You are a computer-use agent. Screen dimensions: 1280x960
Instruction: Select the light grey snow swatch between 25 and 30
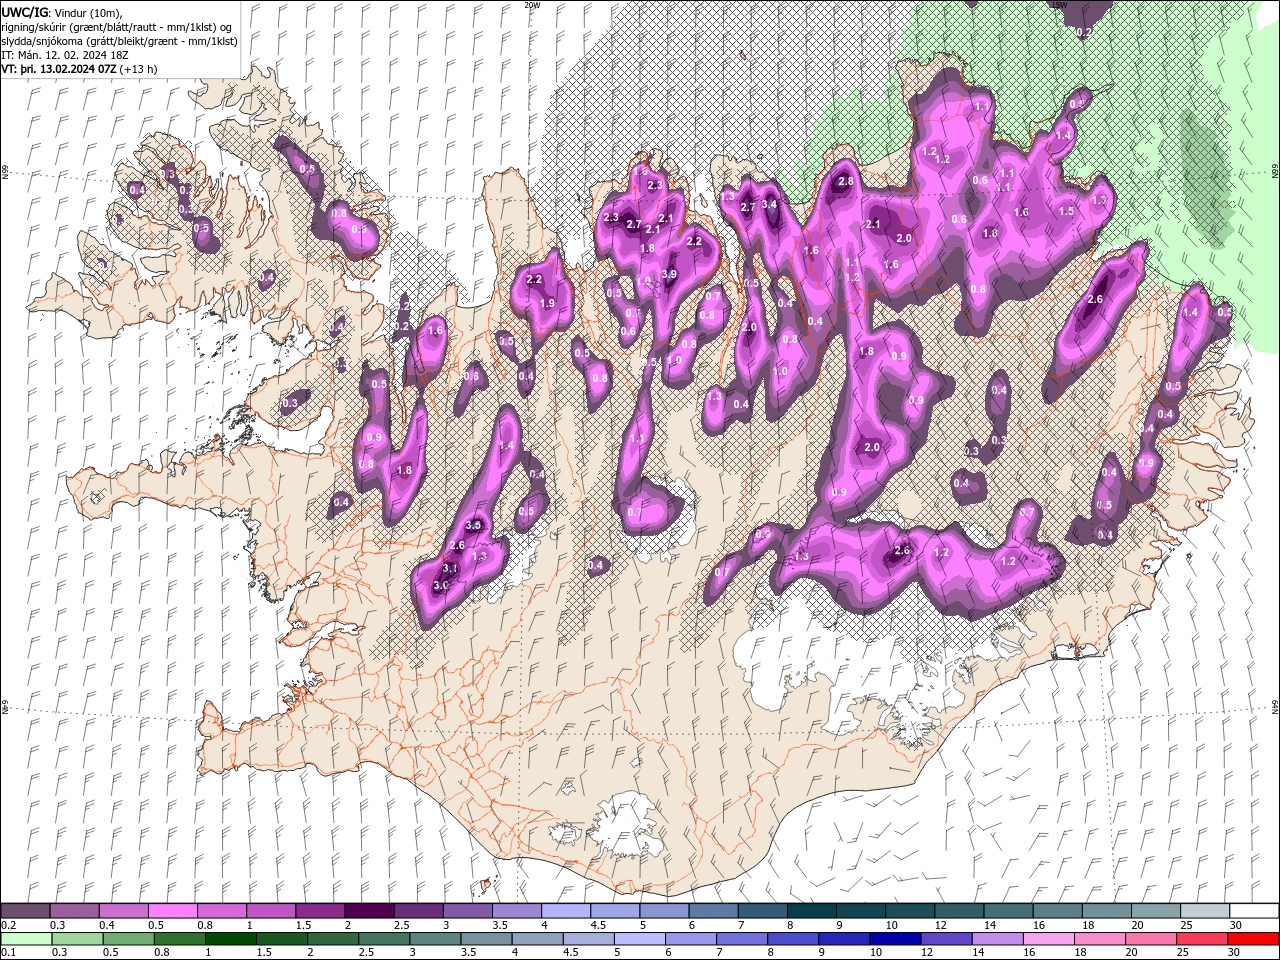1204,910
